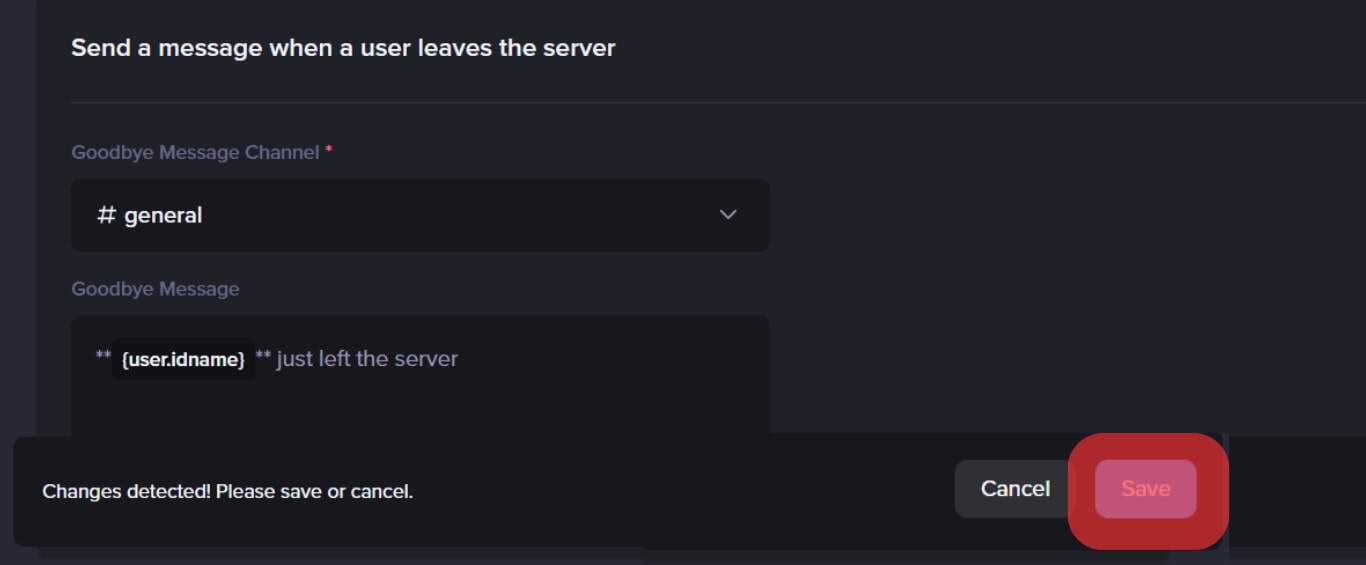Open the Goodbye Message Channel dropdown
The image size is (1366, 565).
[421, 215]
